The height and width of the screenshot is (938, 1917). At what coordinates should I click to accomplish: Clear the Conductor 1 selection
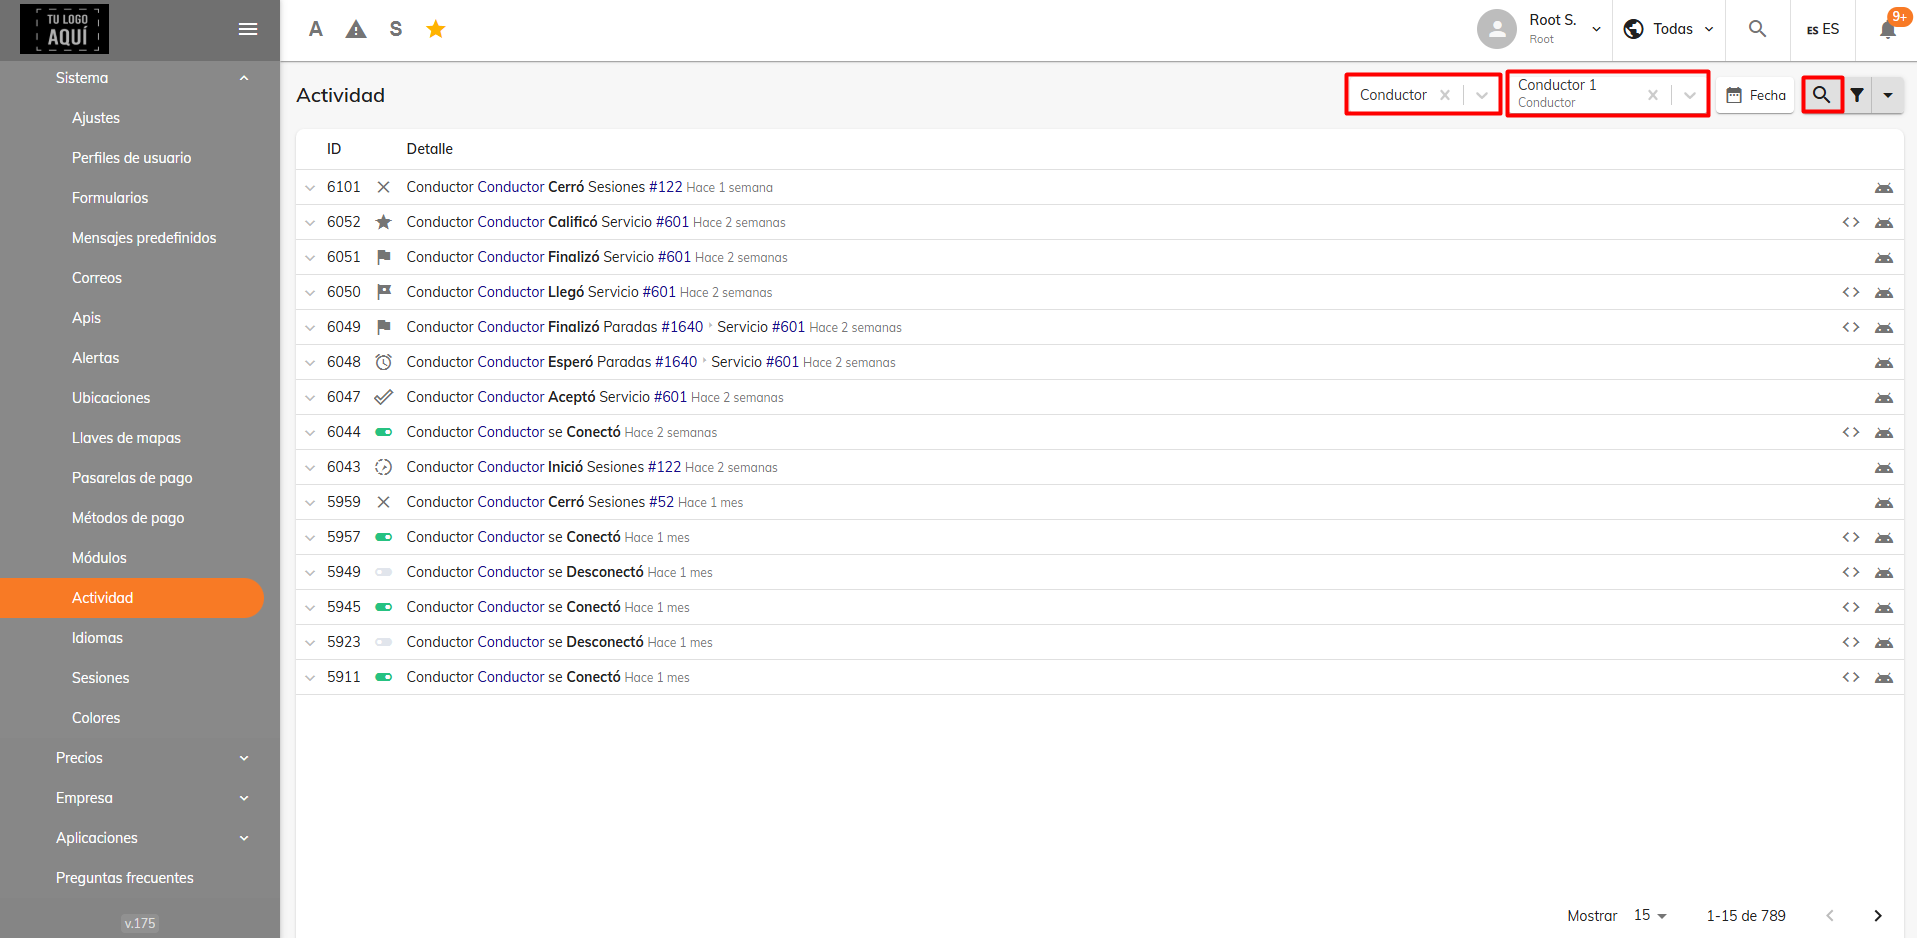1653,95
